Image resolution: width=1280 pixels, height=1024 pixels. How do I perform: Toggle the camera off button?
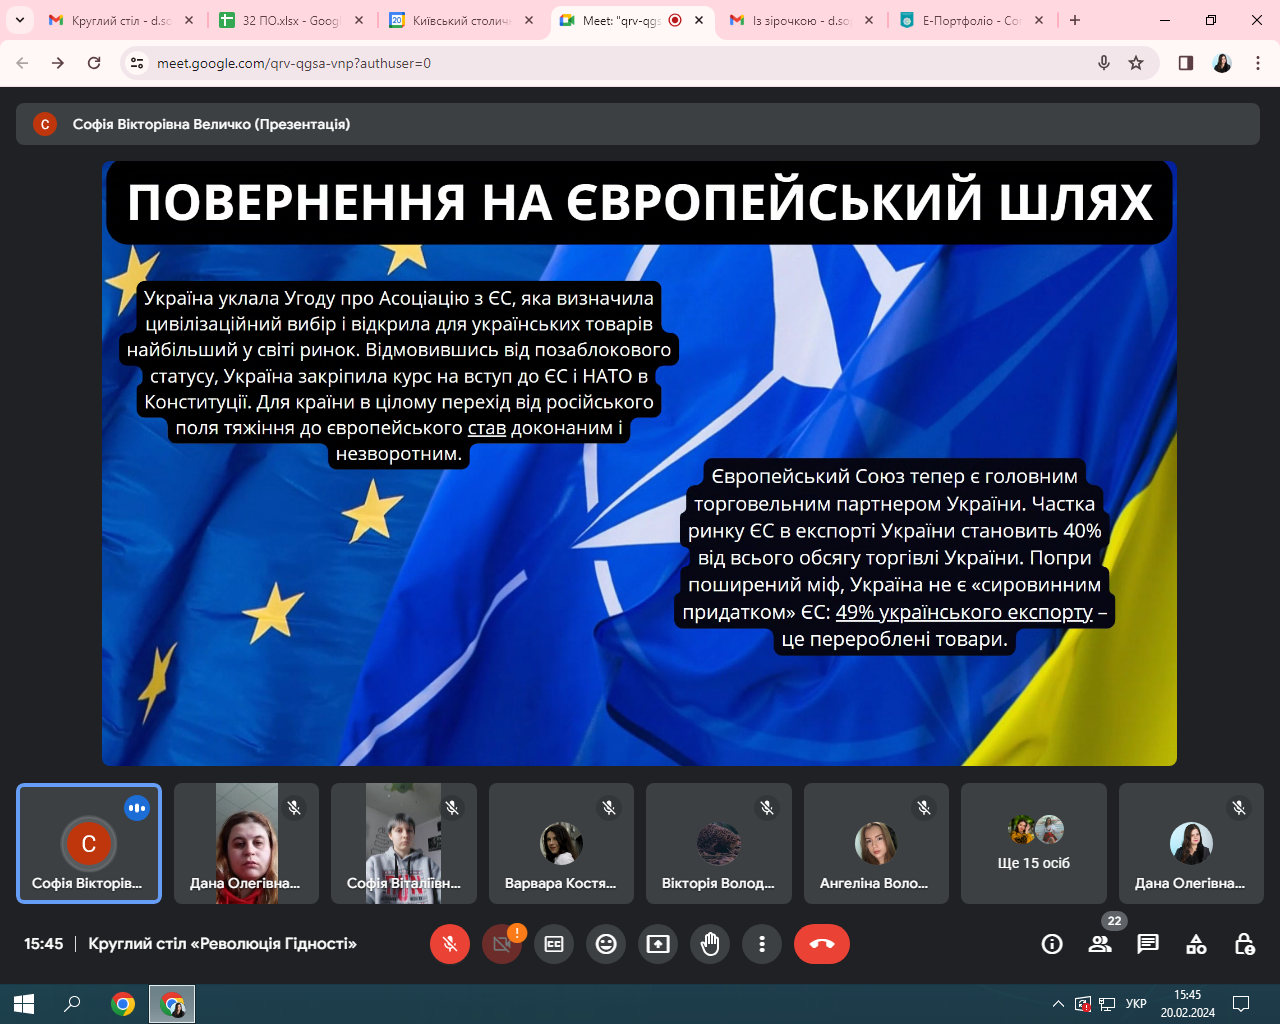pyautogui.click(x=502, y=944)
